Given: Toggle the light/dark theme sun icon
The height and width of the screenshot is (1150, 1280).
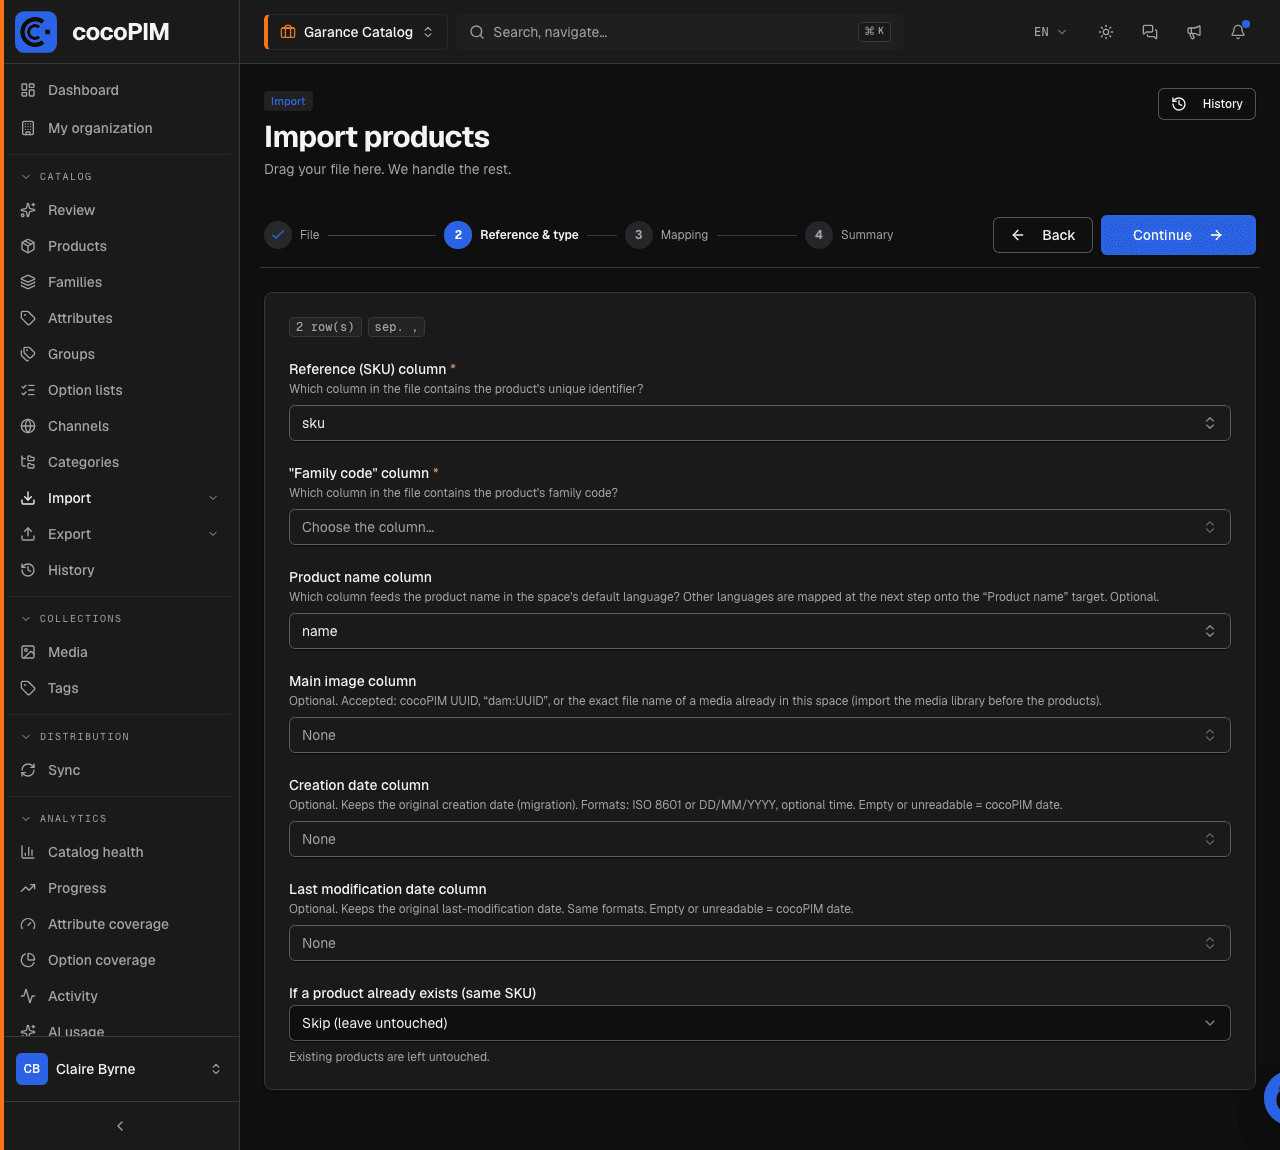Looking at the screenshot, I should coord(1106,32).
